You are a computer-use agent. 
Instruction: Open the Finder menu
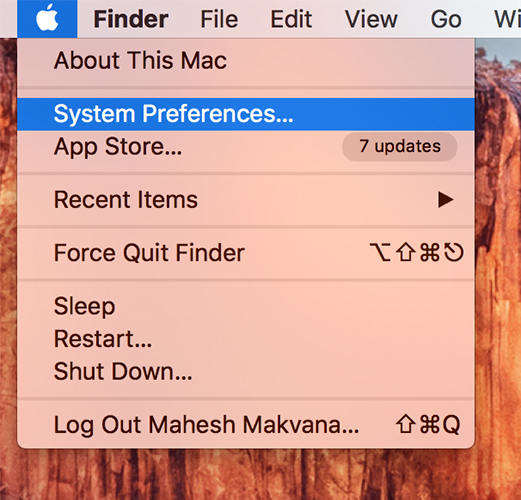coord(131,19)
